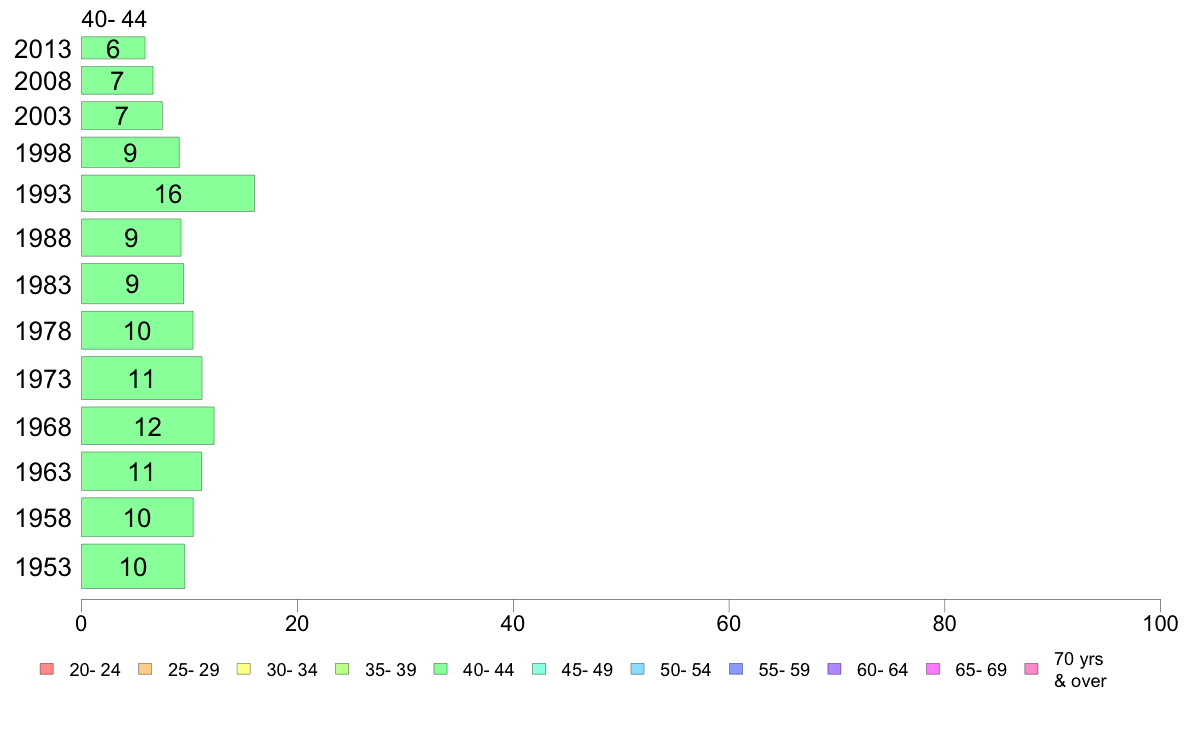Click the 70 yrs & over legend swatch
Viewport: 1188px width, 736px height.
(1031, 669)
